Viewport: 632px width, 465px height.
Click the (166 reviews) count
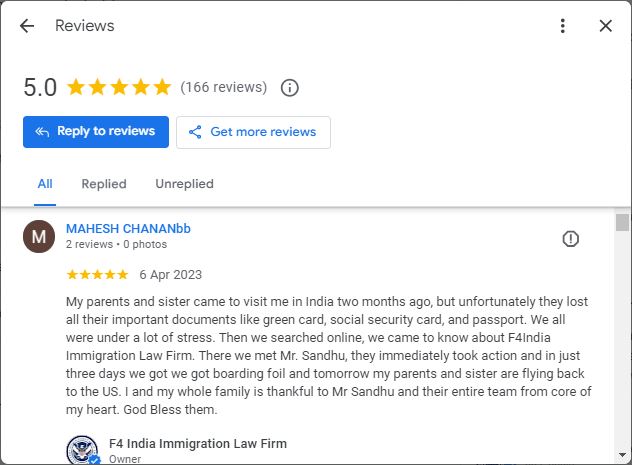[x=224, y=87]
